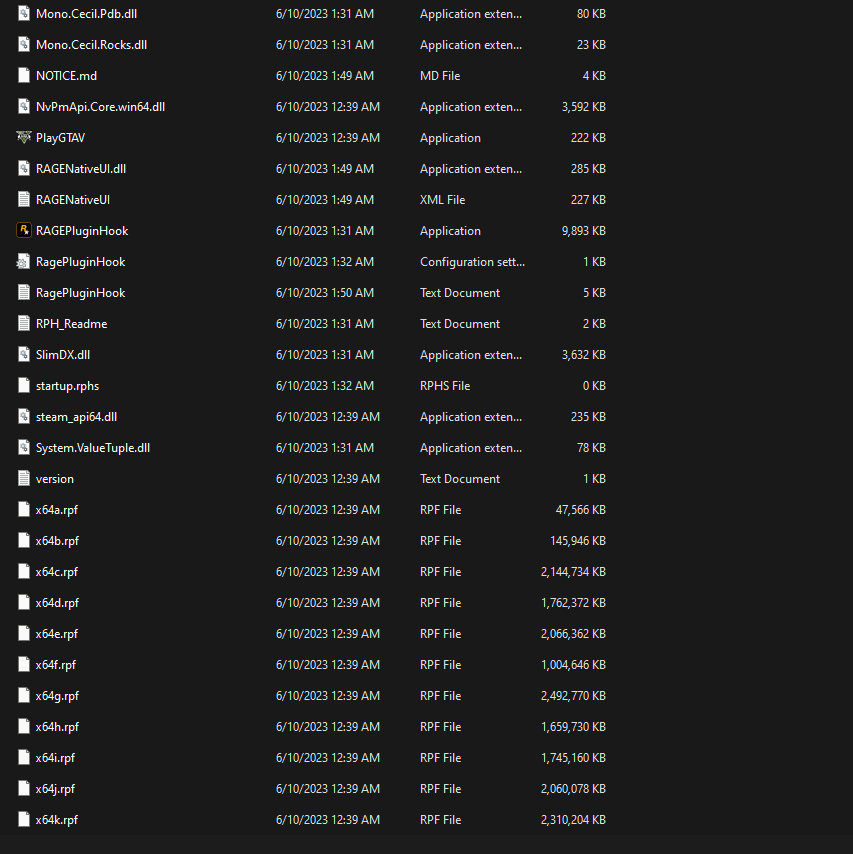This screenshot has height=854, width=853.
Task: Click the RagePluginHook configuration settings gear icon
Action: [x=23, y=262]
